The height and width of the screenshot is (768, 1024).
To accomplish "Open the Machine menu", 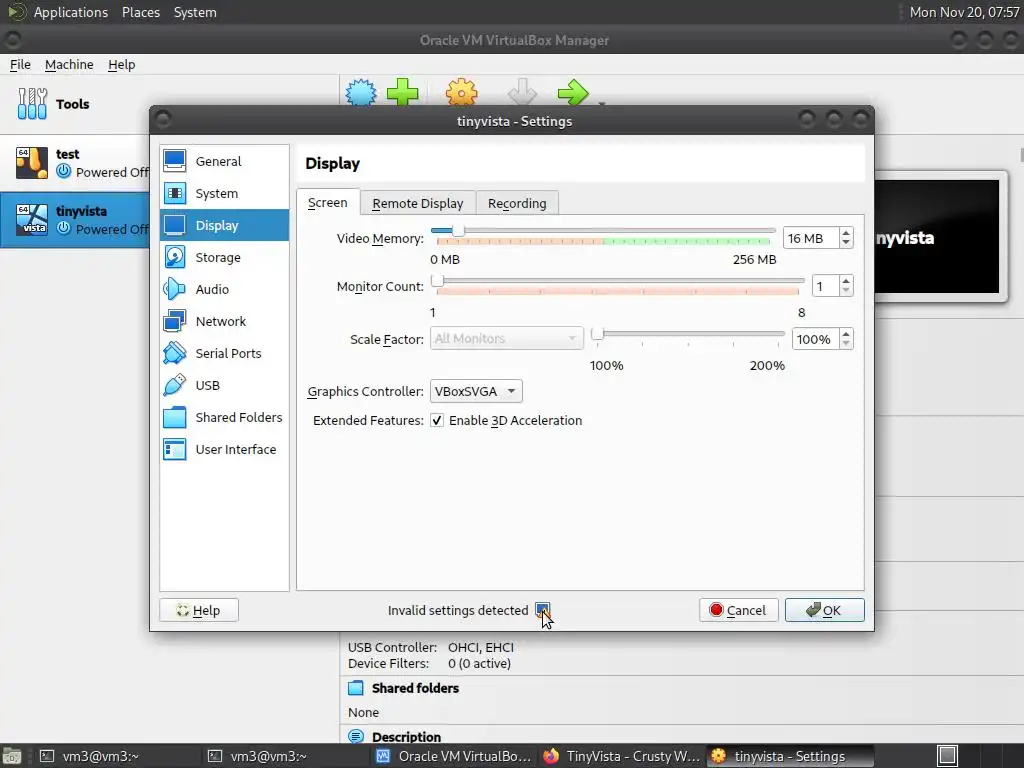I will pyautogui.click(x=69, y=65).
